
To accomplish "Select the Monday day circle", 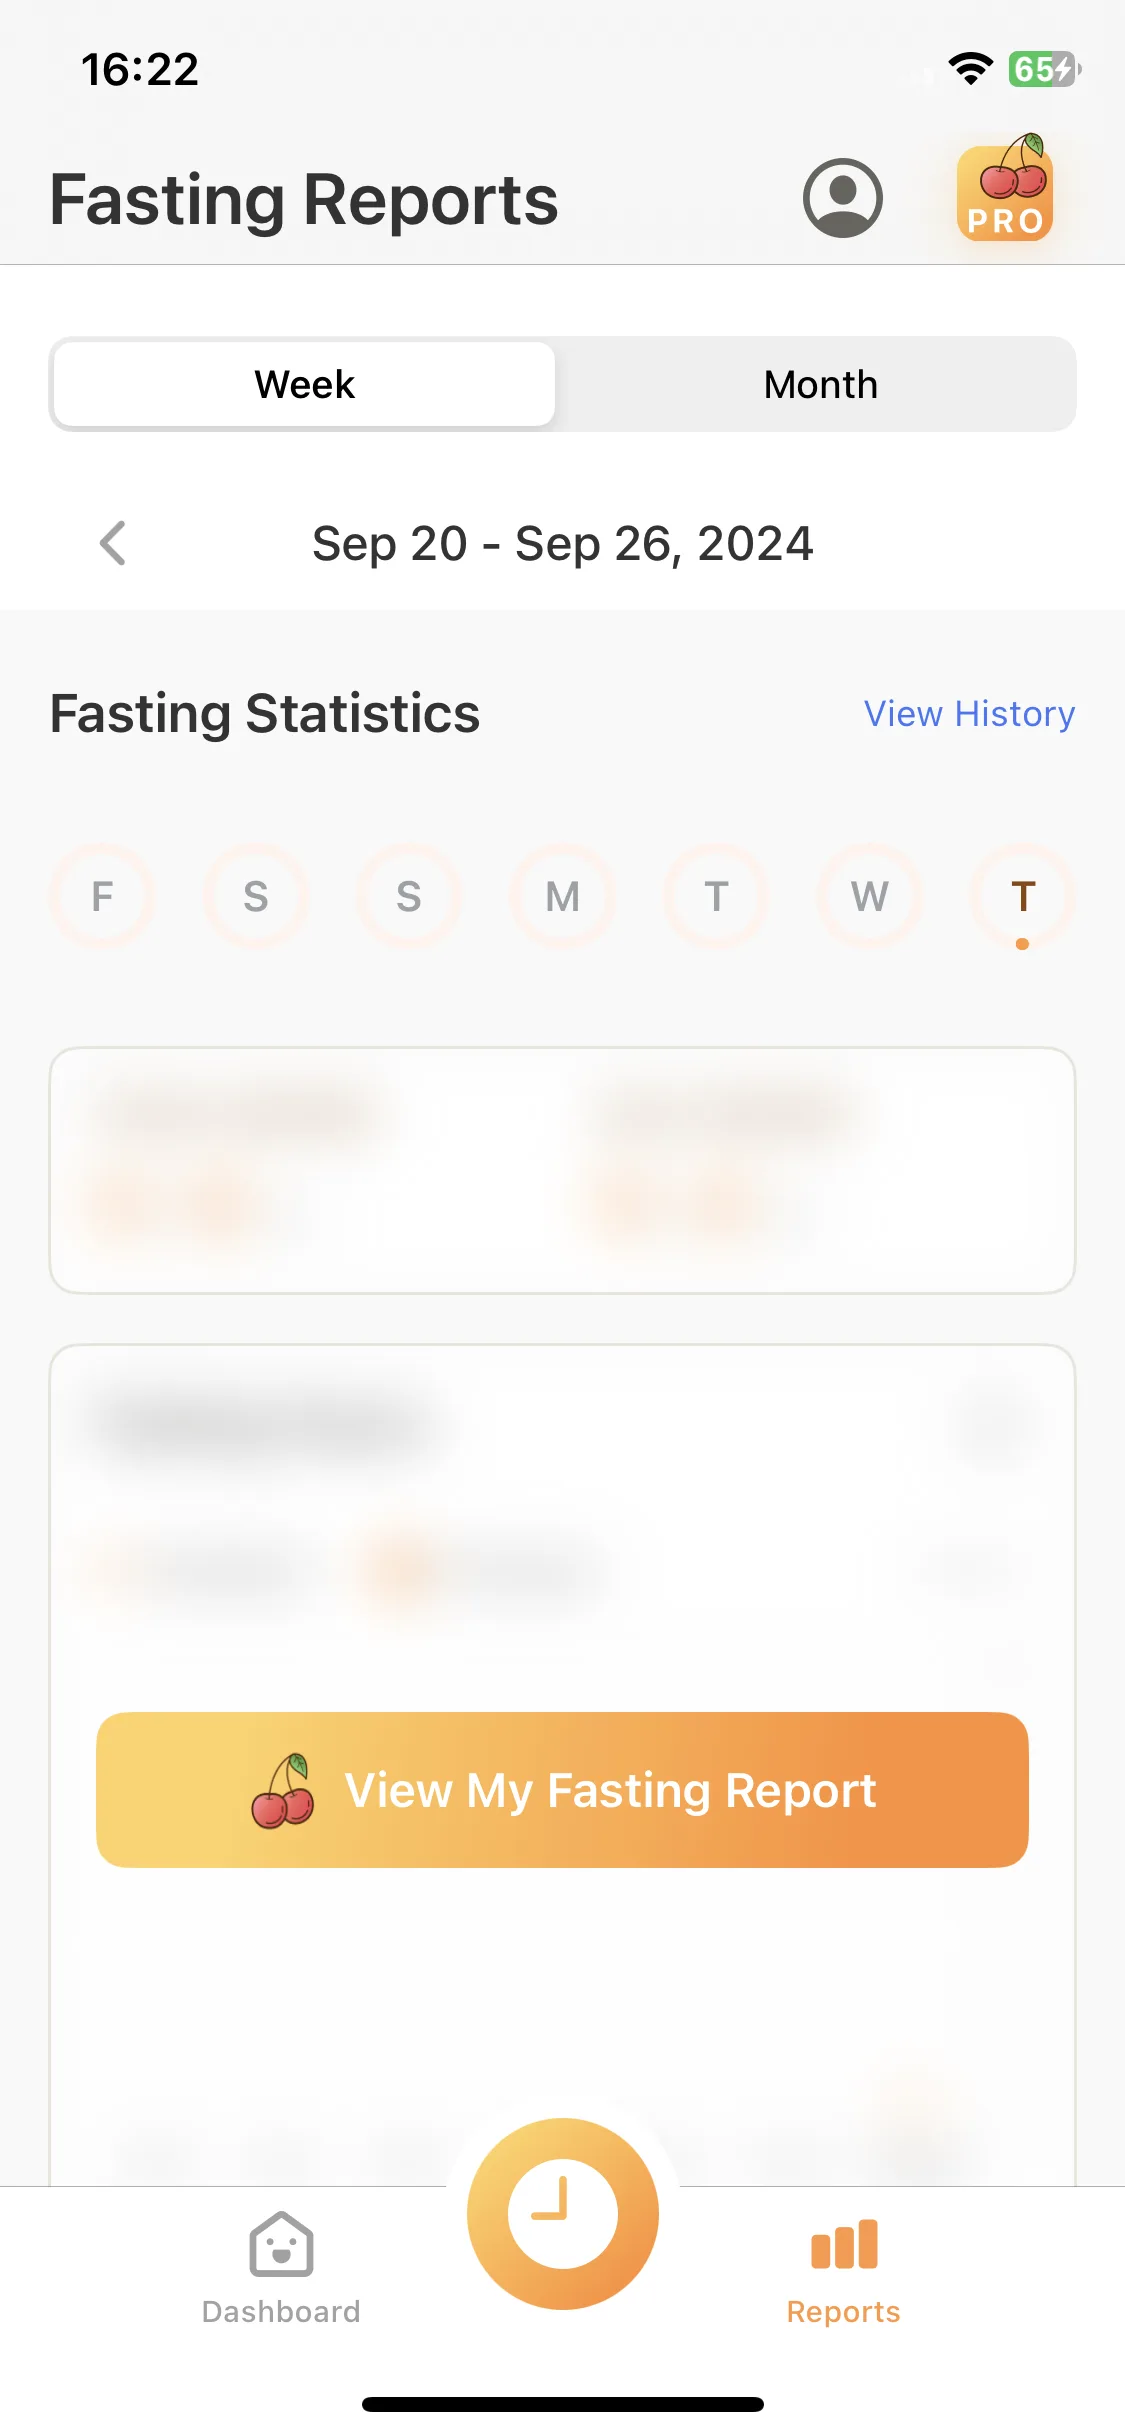I will click(x=562, y=896).
